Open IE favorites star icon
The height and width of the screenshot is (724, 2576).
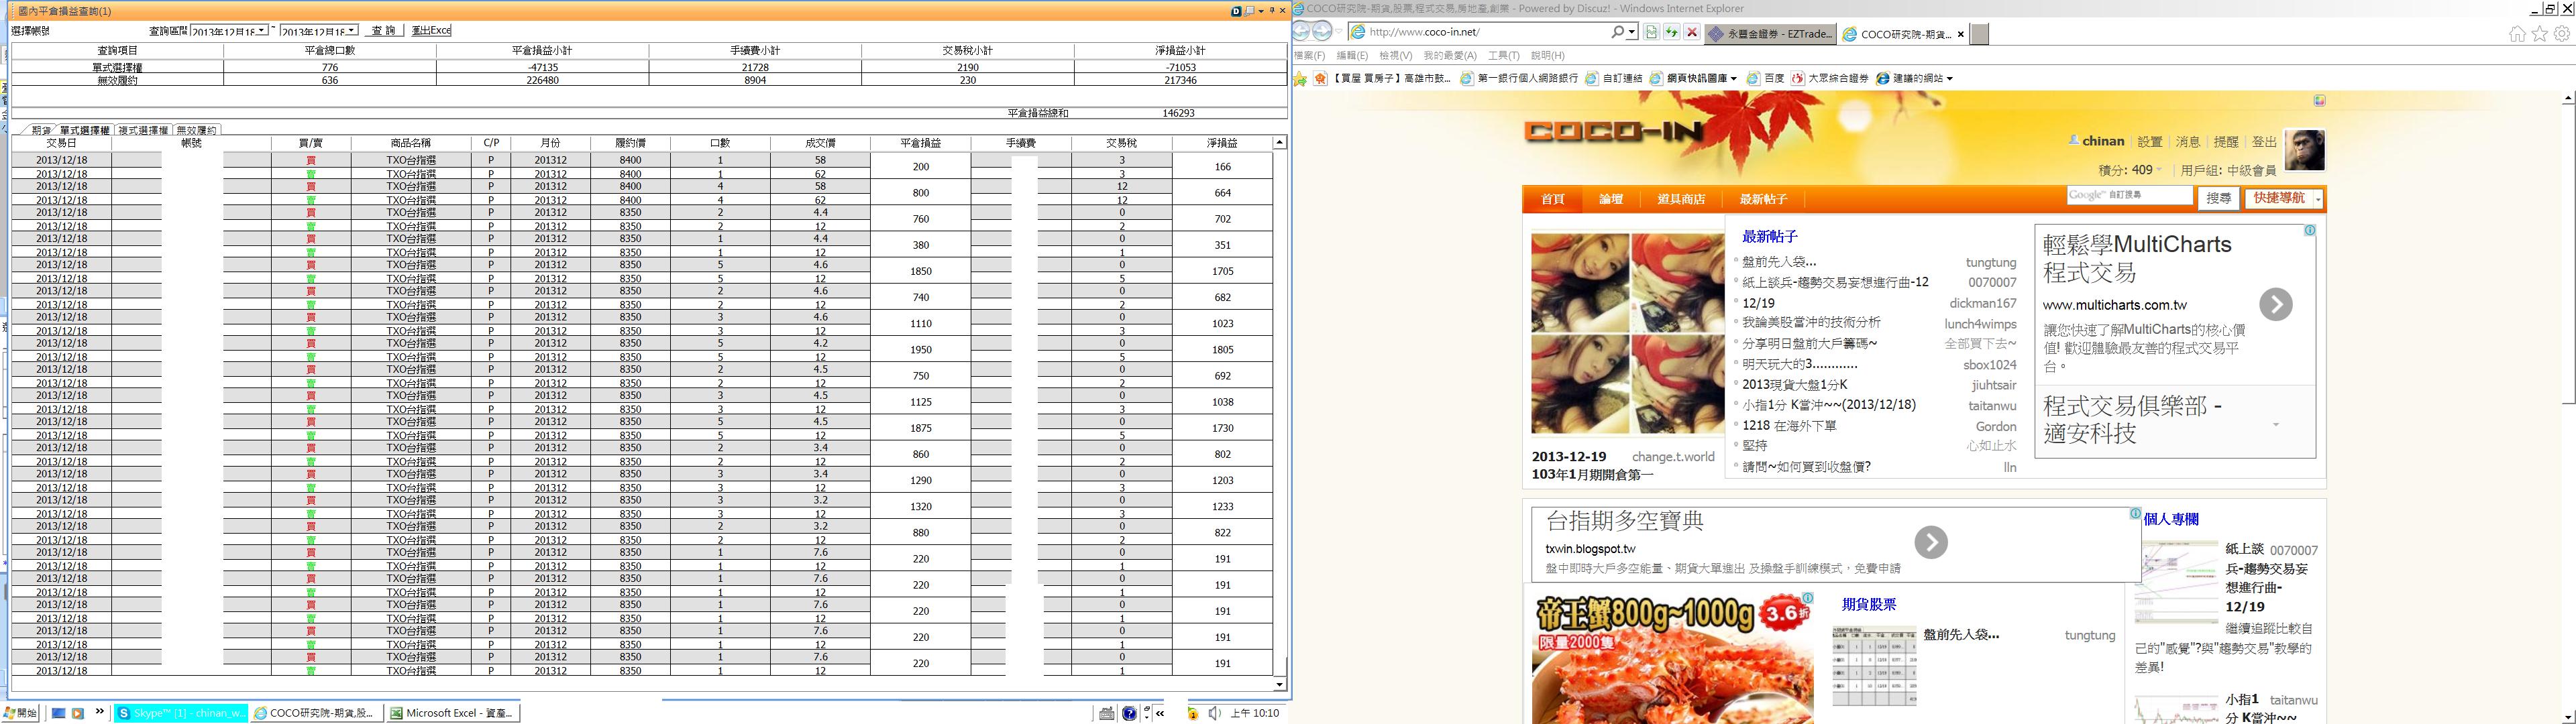click(x=2539, y=33)
